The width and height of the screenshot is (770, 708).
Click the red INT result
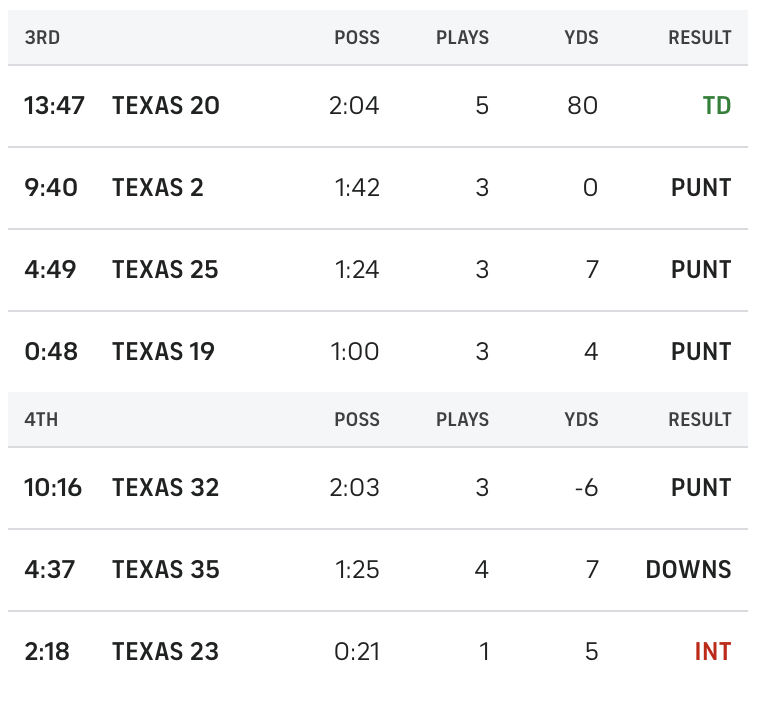[713, 652]
